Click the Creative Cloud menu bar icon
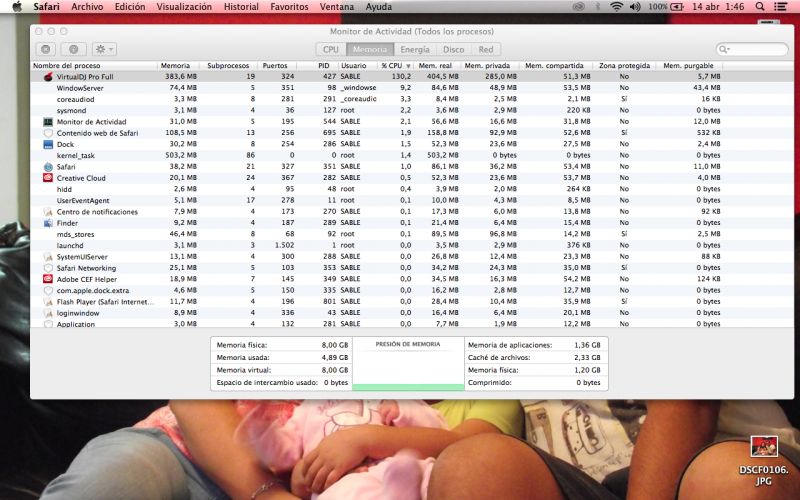800x500 pixels. pyautogui.click(x=578, y=7)
